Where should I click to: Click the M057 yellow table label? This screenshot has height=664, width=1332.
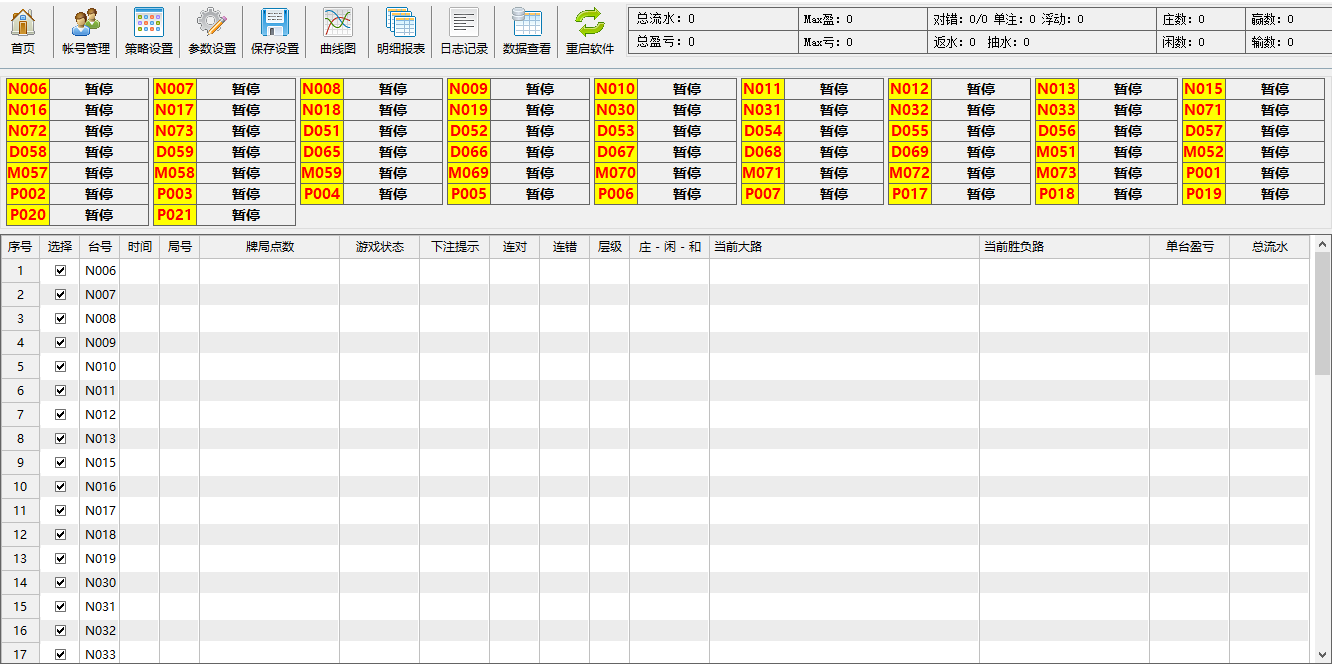[28, 173]
